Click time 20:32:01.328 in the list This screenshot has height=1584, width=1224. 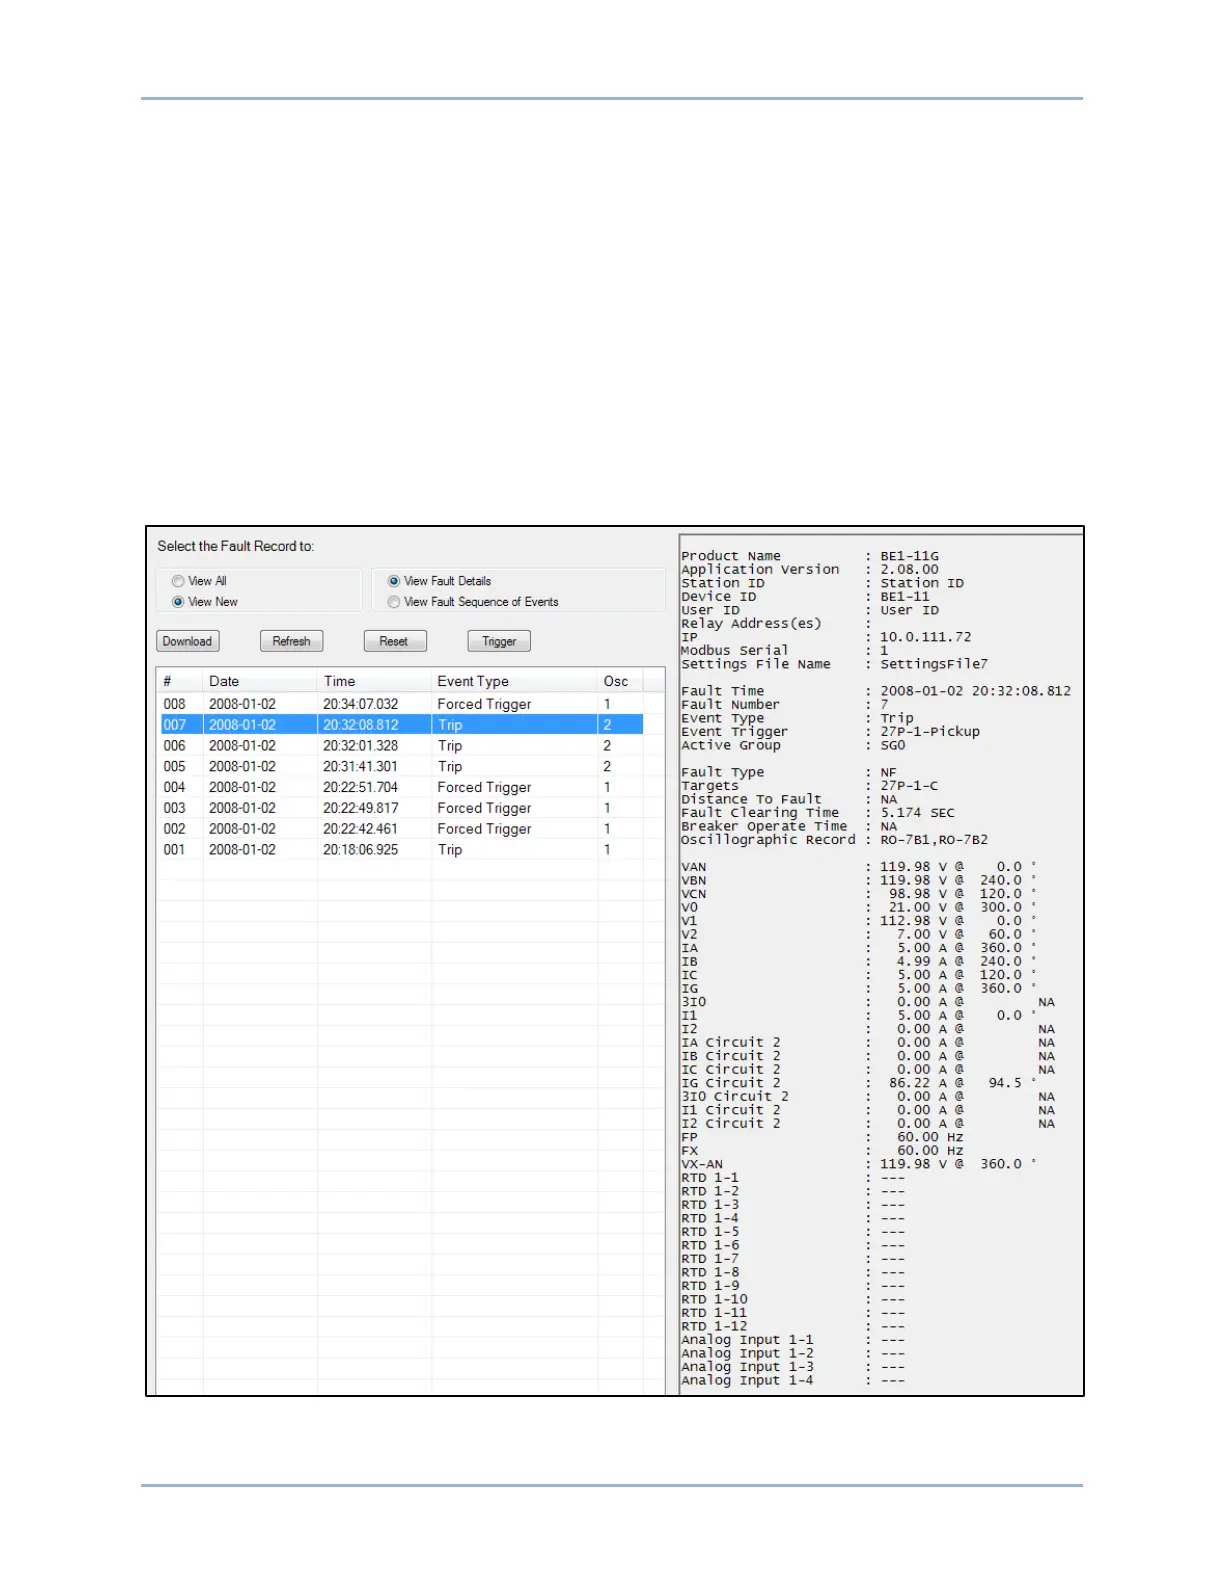pos(360,746)
